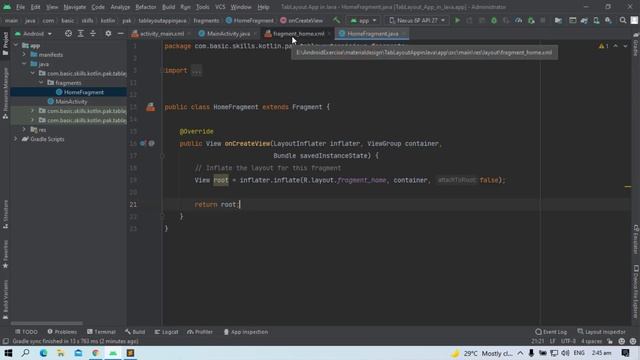640x360 pixels.
Task: Open the App Inspection tool window
Action: [x=246, y=332]
